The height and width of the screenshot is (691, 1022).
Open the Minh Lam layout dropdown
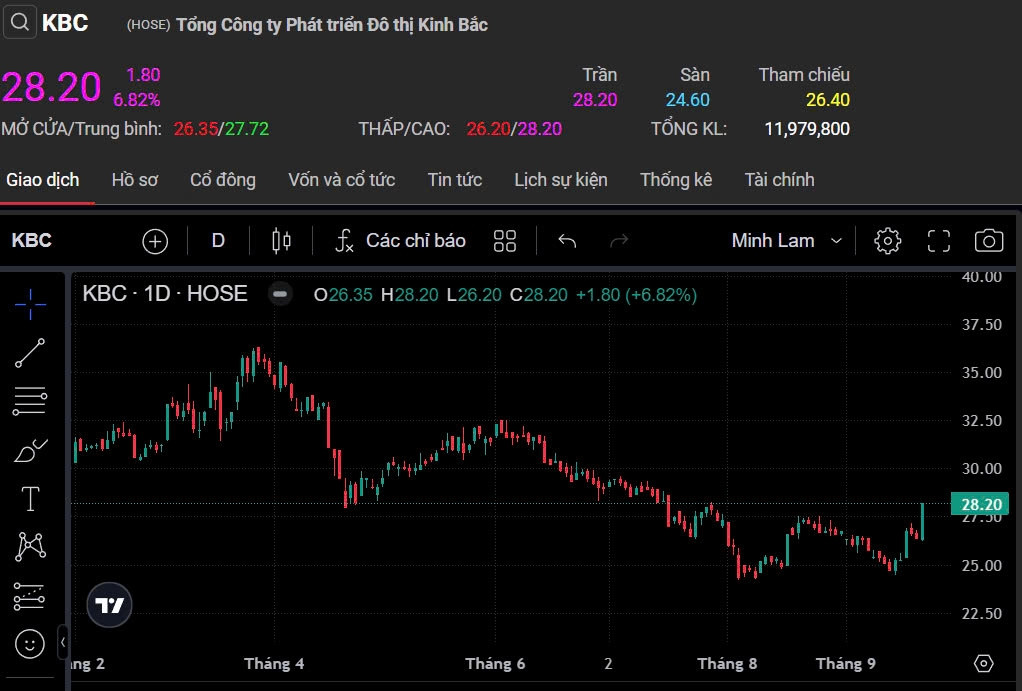point(787,241)
